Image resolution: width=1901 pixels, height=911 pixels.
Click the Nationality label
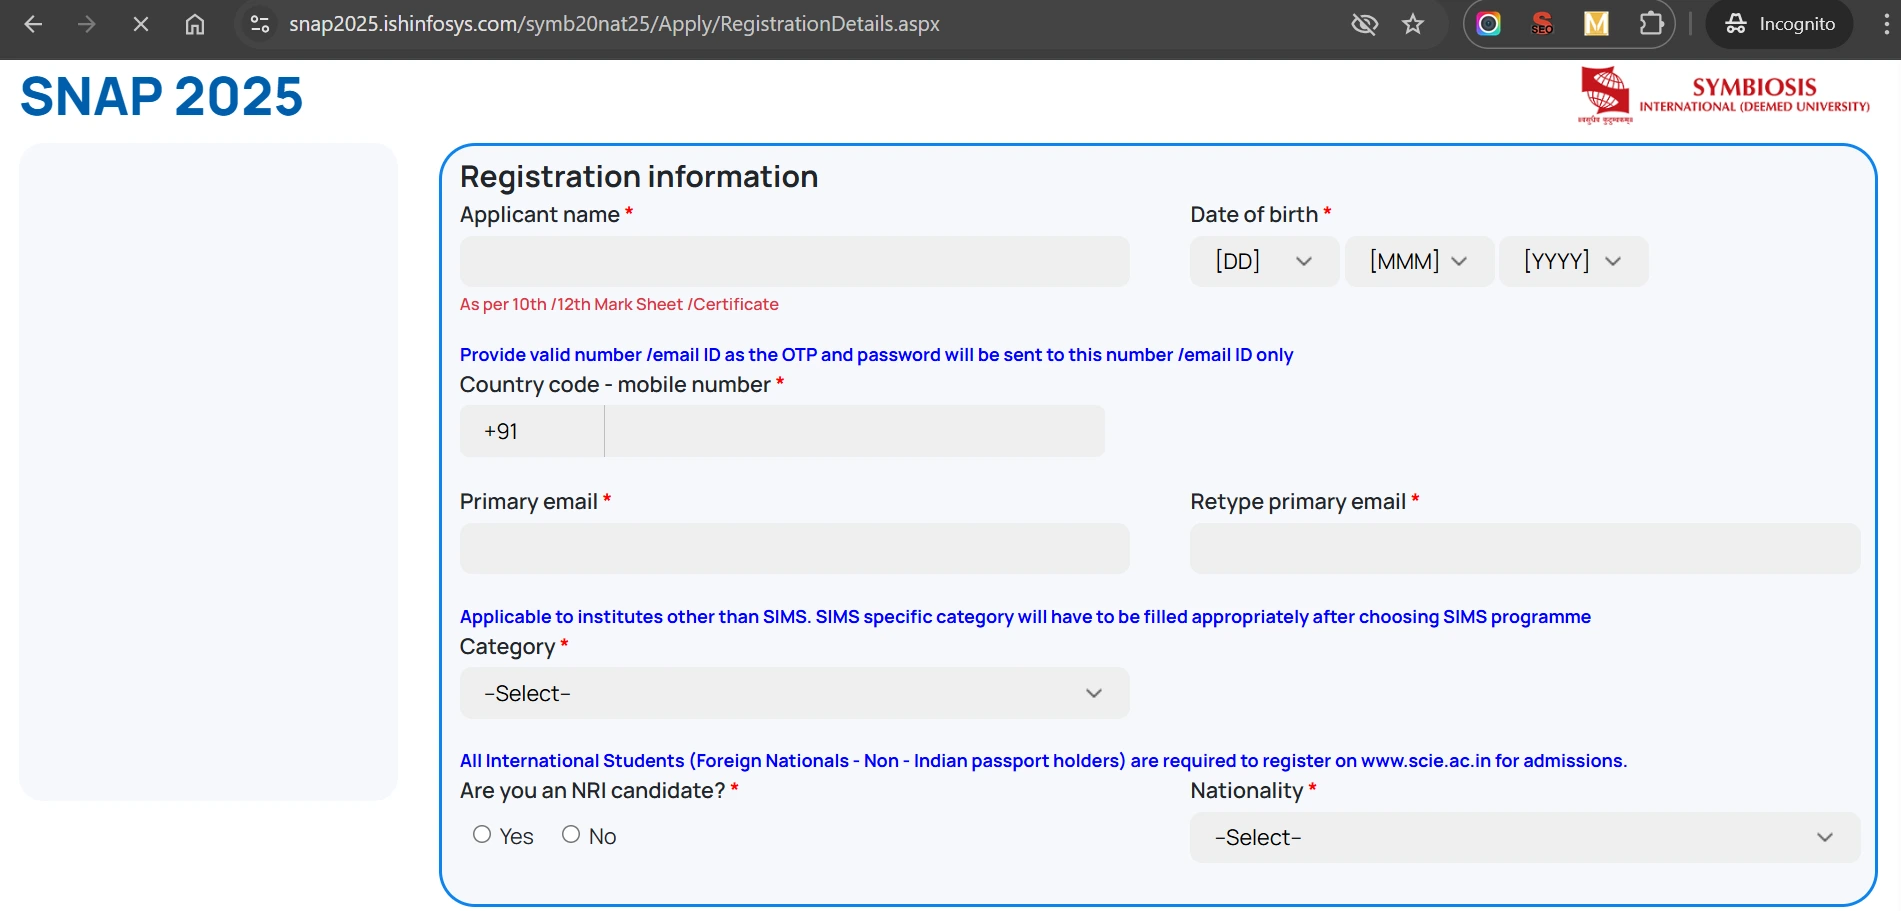1246,791
